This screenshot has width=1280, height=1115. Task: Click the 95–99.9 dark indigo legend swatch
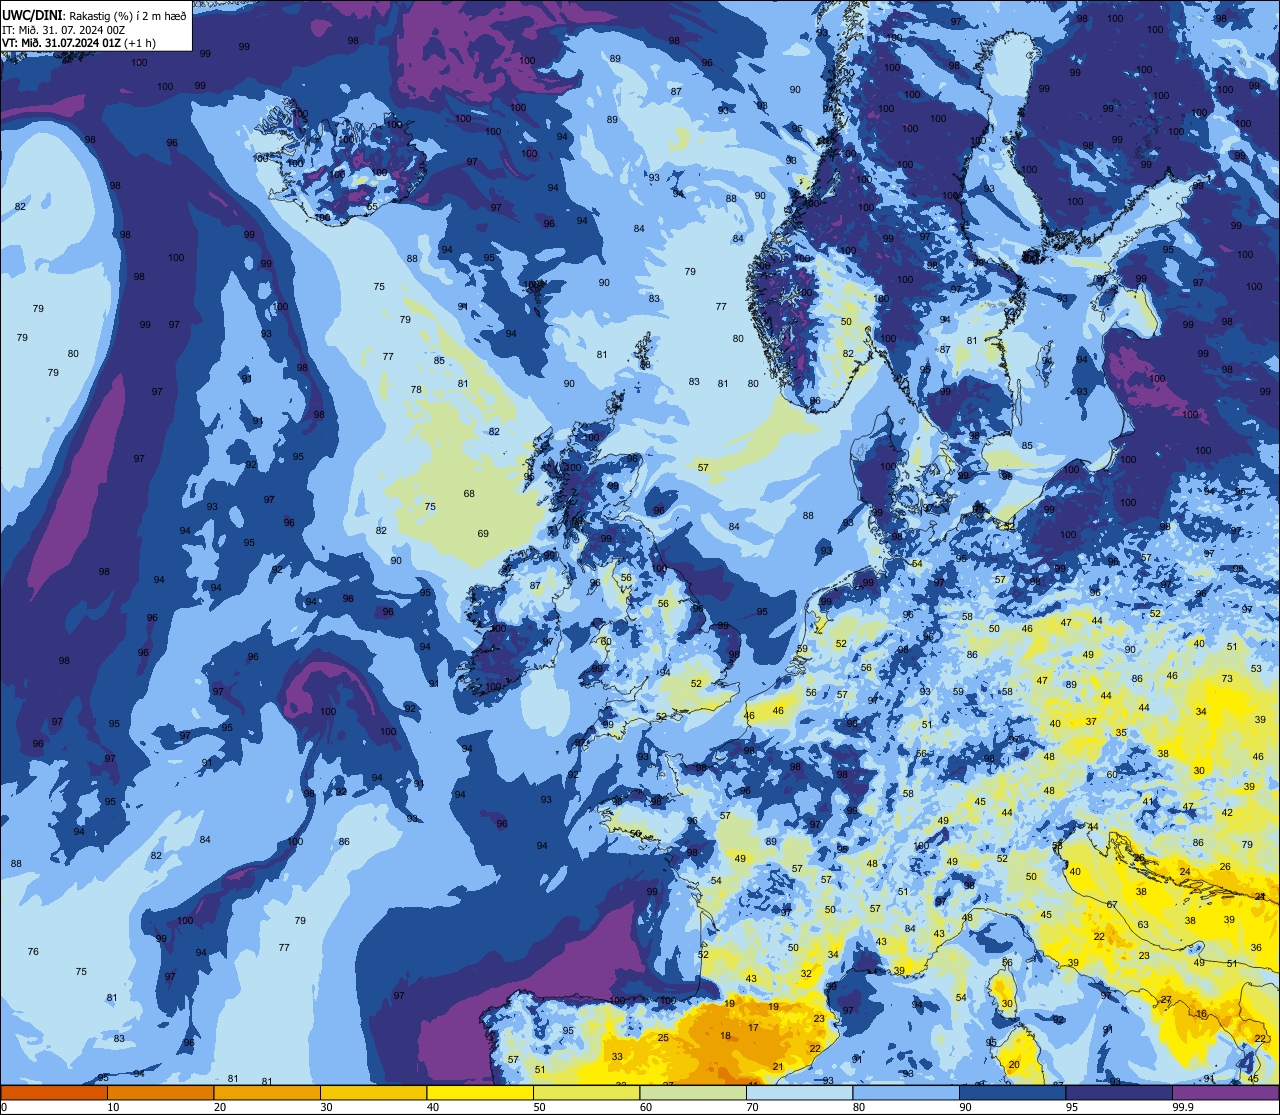[1119, 1092]
